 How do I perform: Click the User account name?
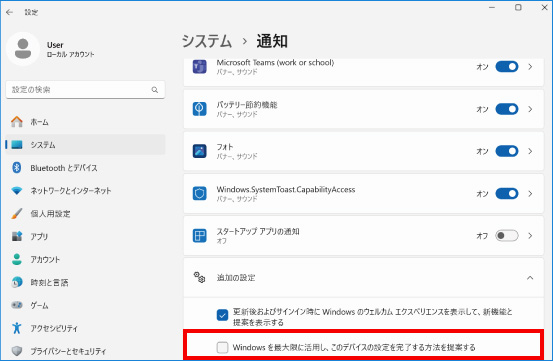pyautogui.click(x=55, y=45)
